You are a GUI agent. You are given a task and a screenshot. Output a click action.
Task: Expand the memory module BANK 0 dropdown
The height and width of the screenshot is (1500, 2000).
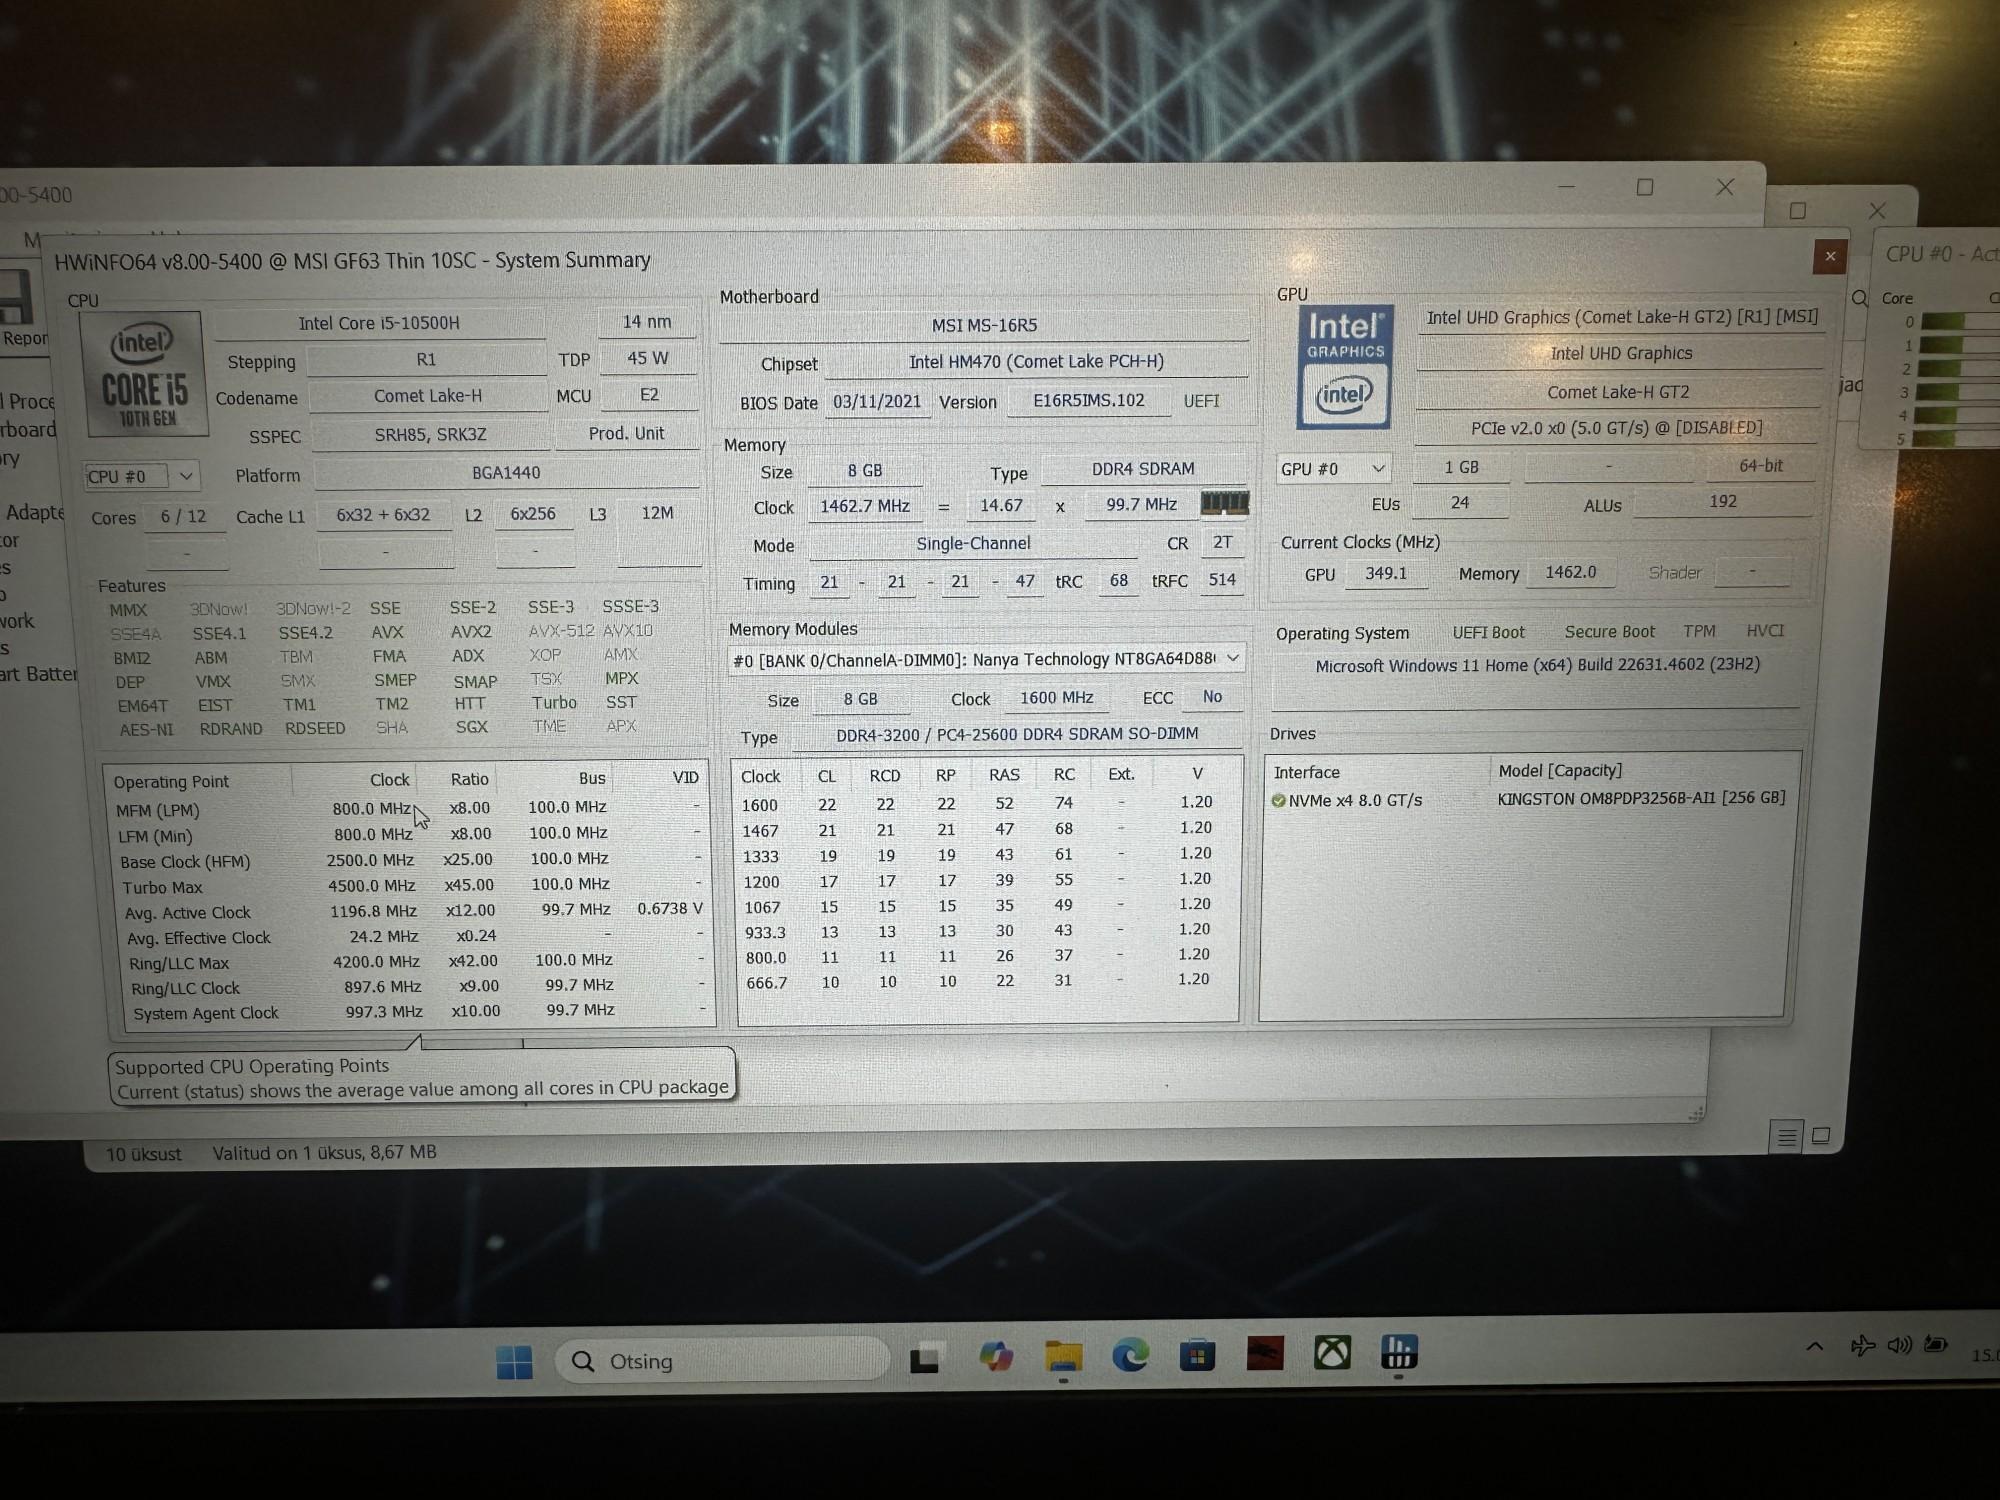click(x=987, y=659)
